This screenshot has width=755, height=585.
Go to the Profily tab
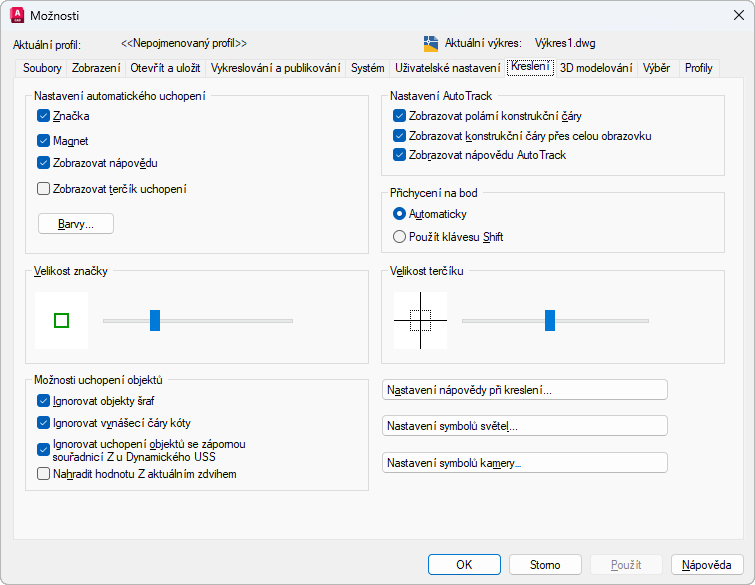(698, 68)
